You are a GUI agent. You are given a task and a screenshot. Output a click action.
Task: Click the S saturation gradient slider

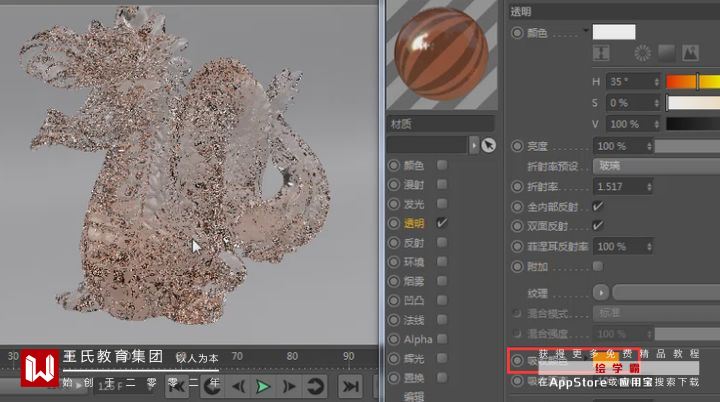[693, 103]
